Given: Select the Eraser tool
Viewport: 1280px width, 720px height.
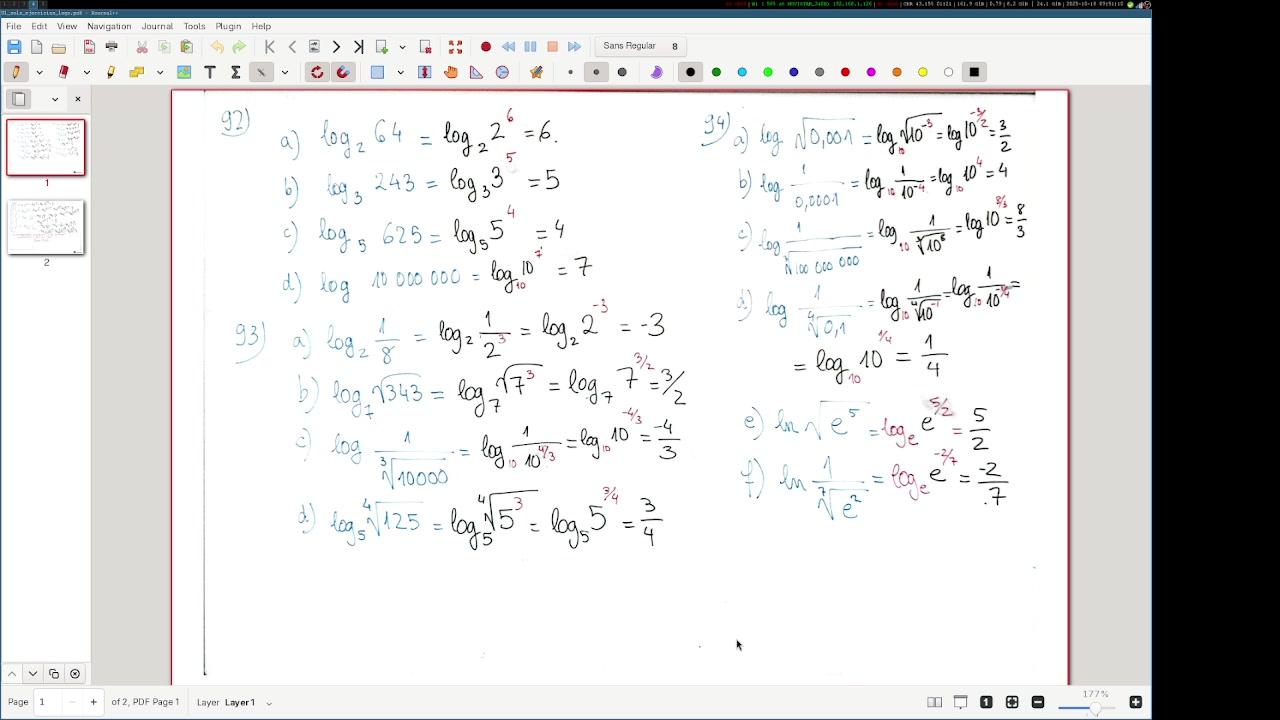Looking at the screenshot, I should 63,72.
